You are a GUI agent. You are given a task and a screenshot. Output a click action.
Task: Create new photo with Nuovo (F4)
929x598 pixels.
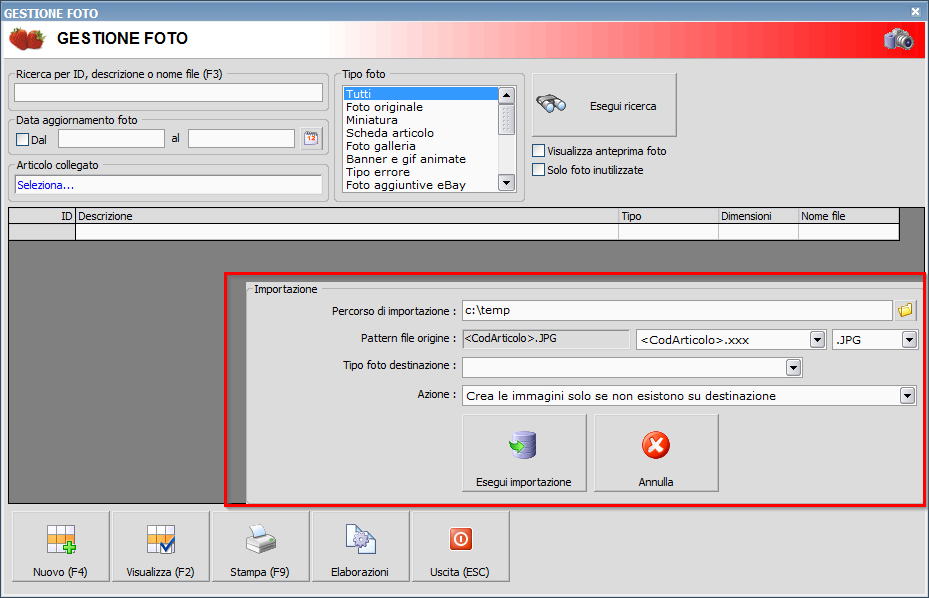click(60, 546)
